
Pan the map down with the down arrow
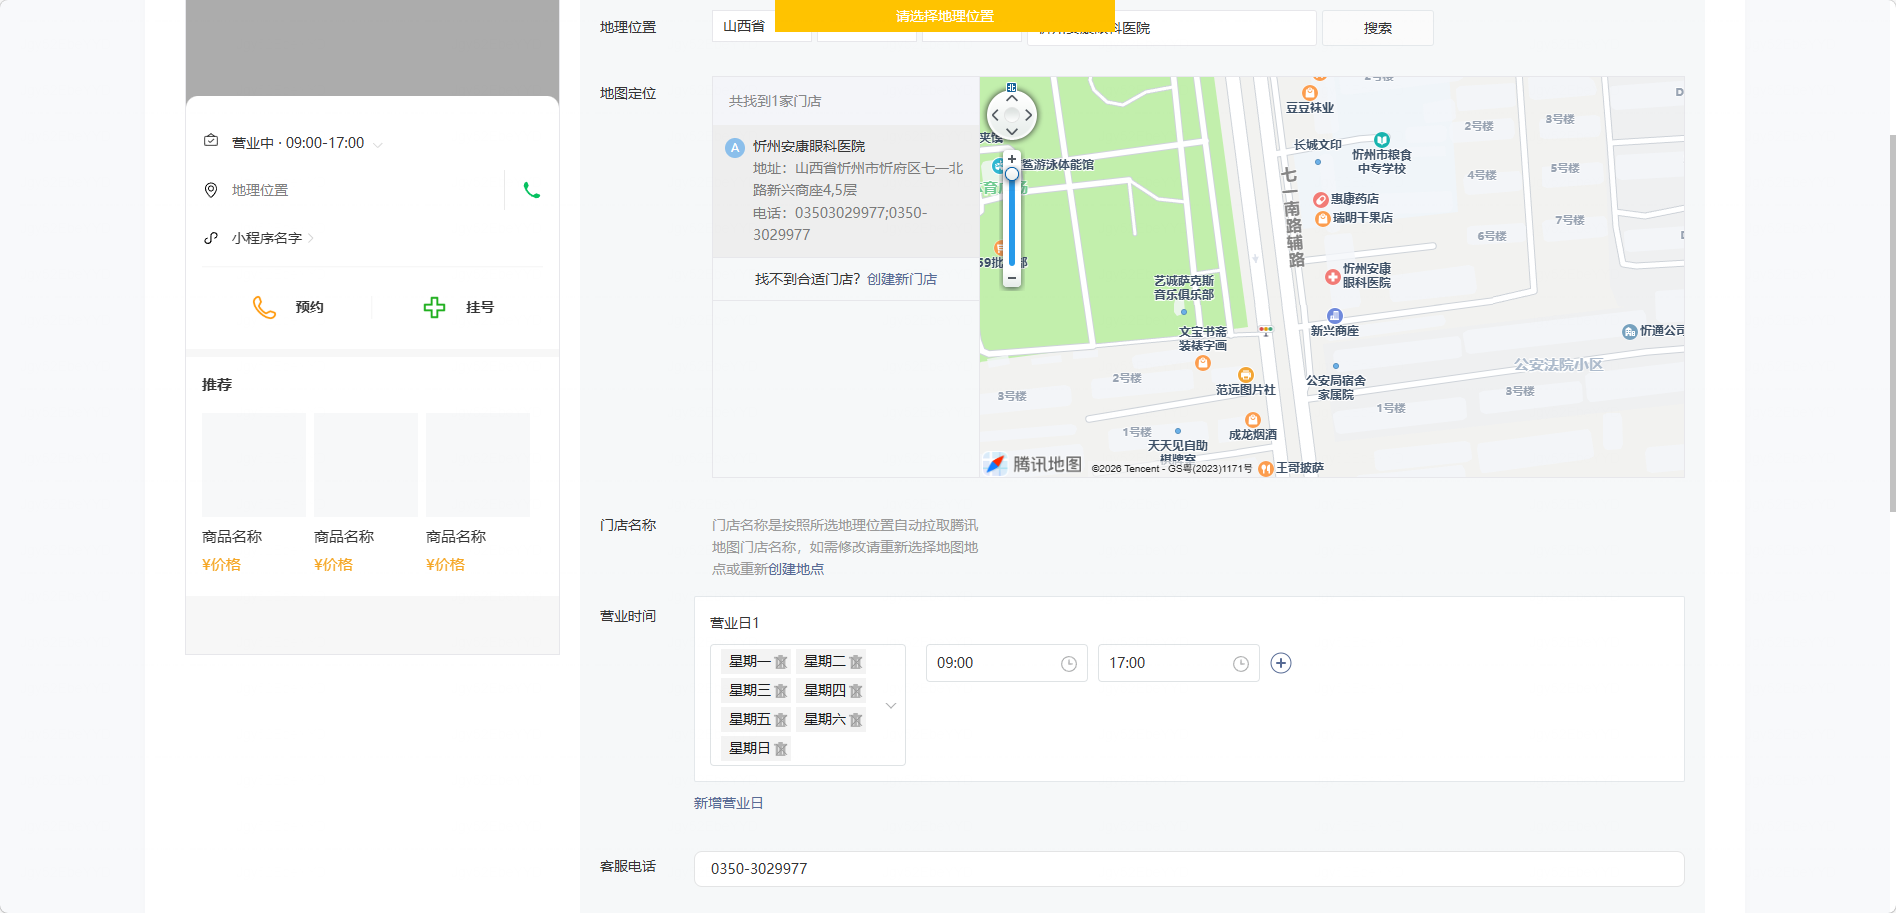(x=1012, y=132)
